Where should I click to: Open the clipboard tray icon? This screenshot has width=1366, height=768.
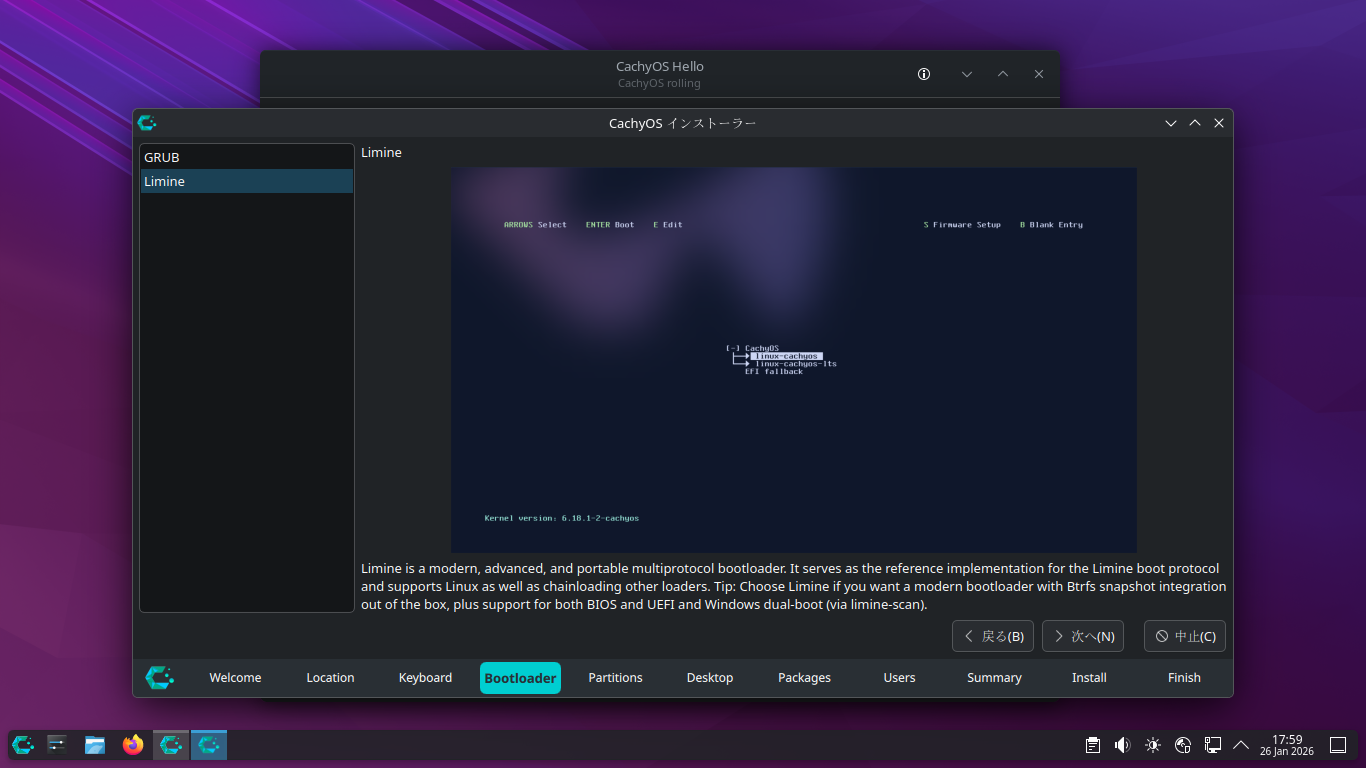(x=1093, y=745)
